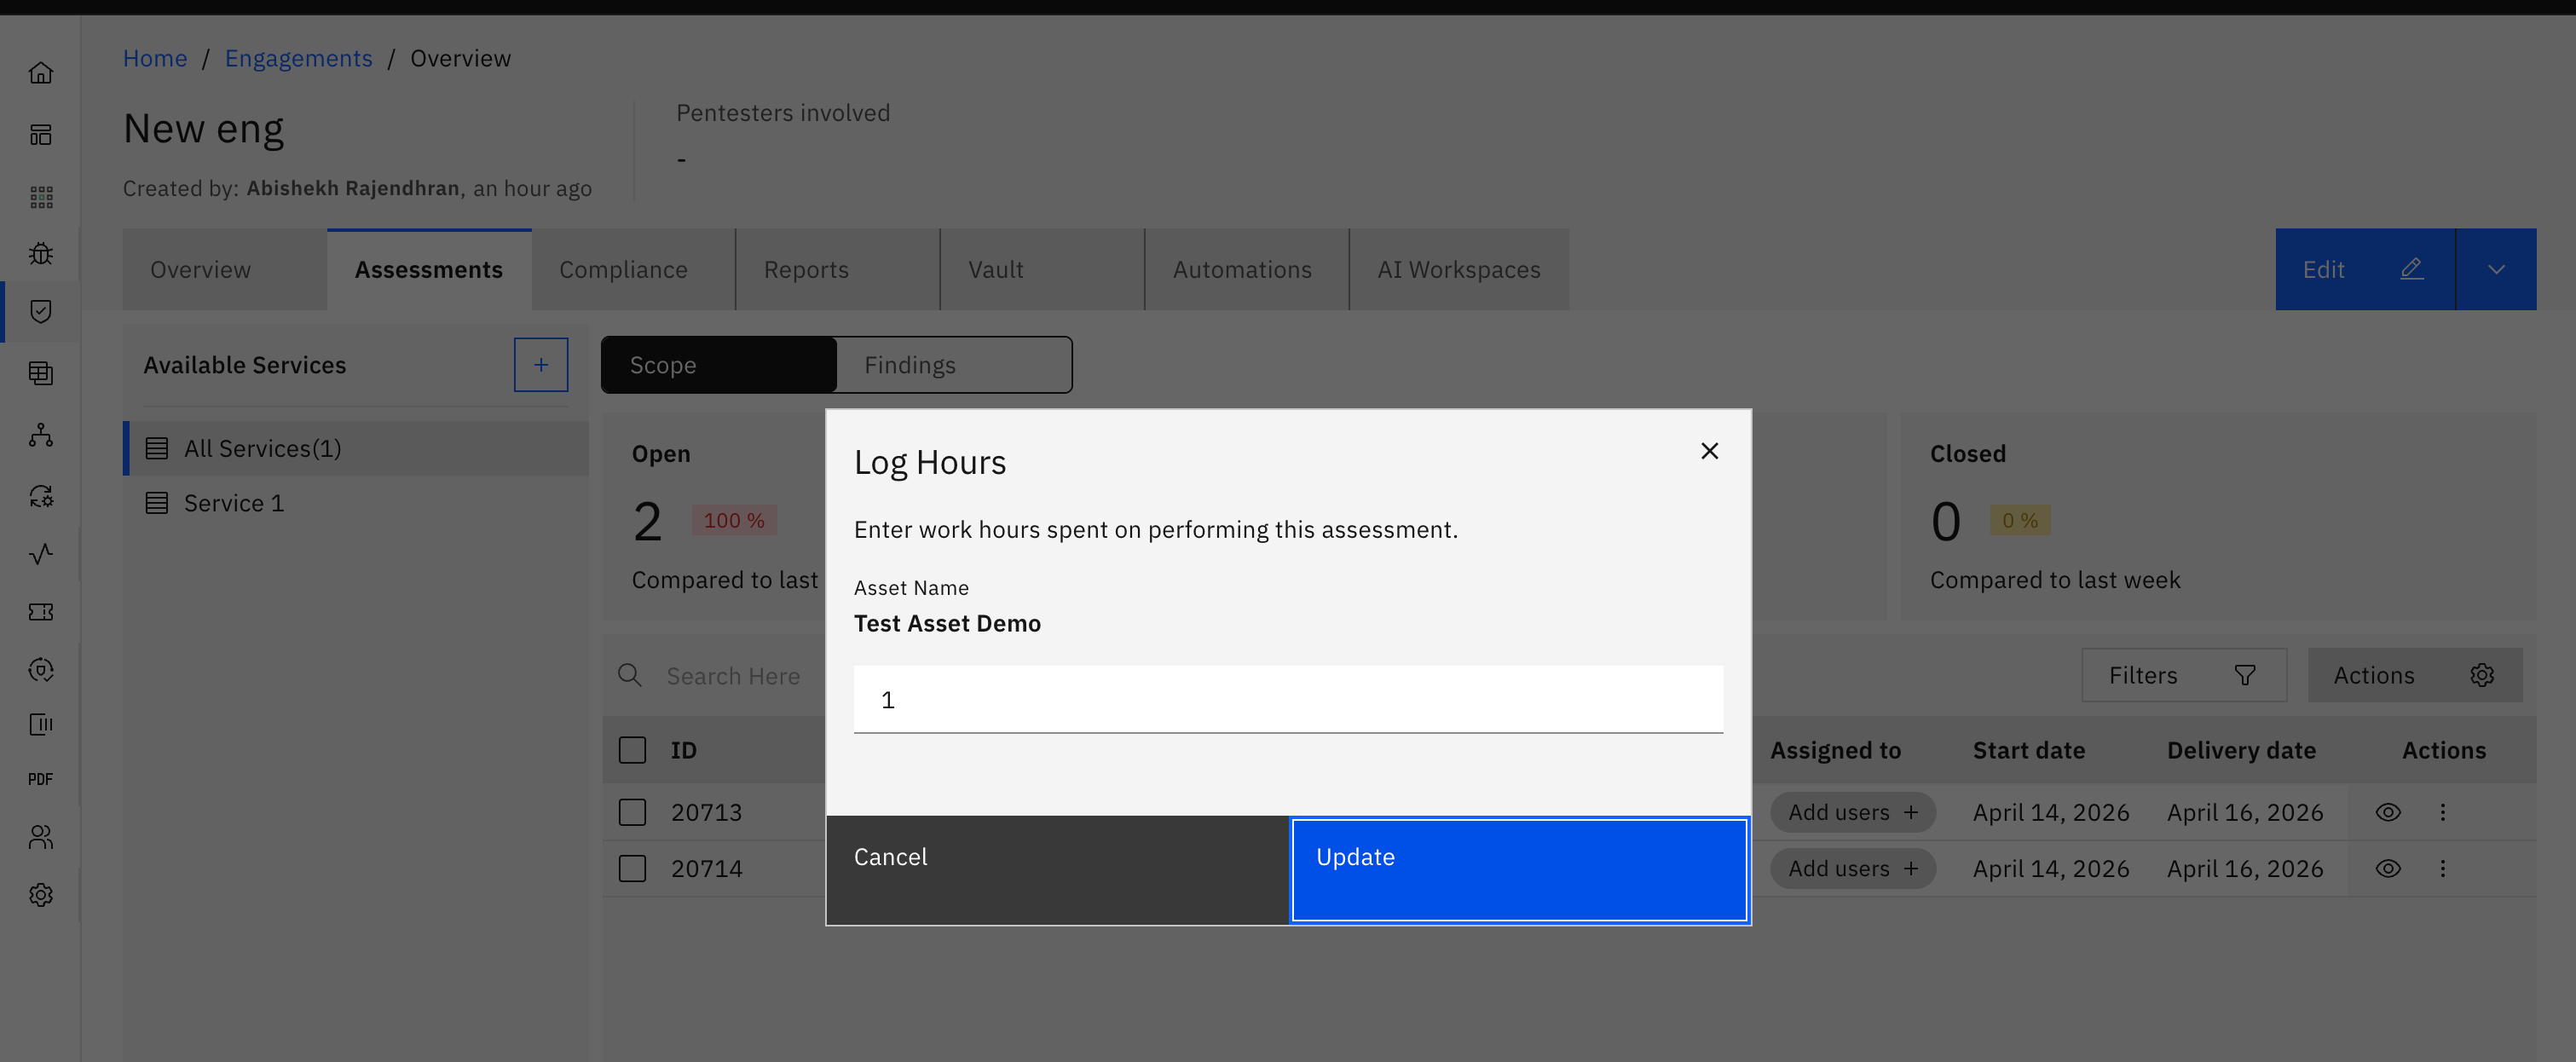
Task: Open the settings gear sidebar icon
Action: click(41, 895)
